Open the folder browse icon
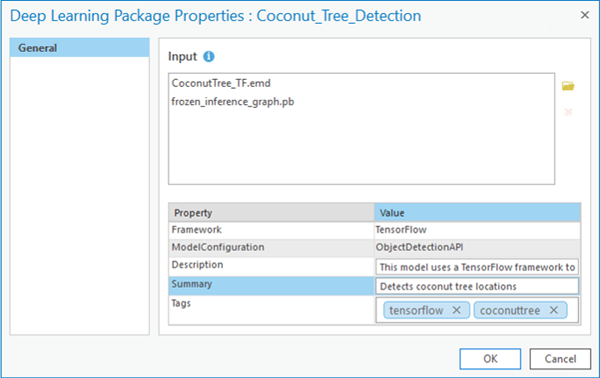This screenshot has height=378, width=600. 568,86
